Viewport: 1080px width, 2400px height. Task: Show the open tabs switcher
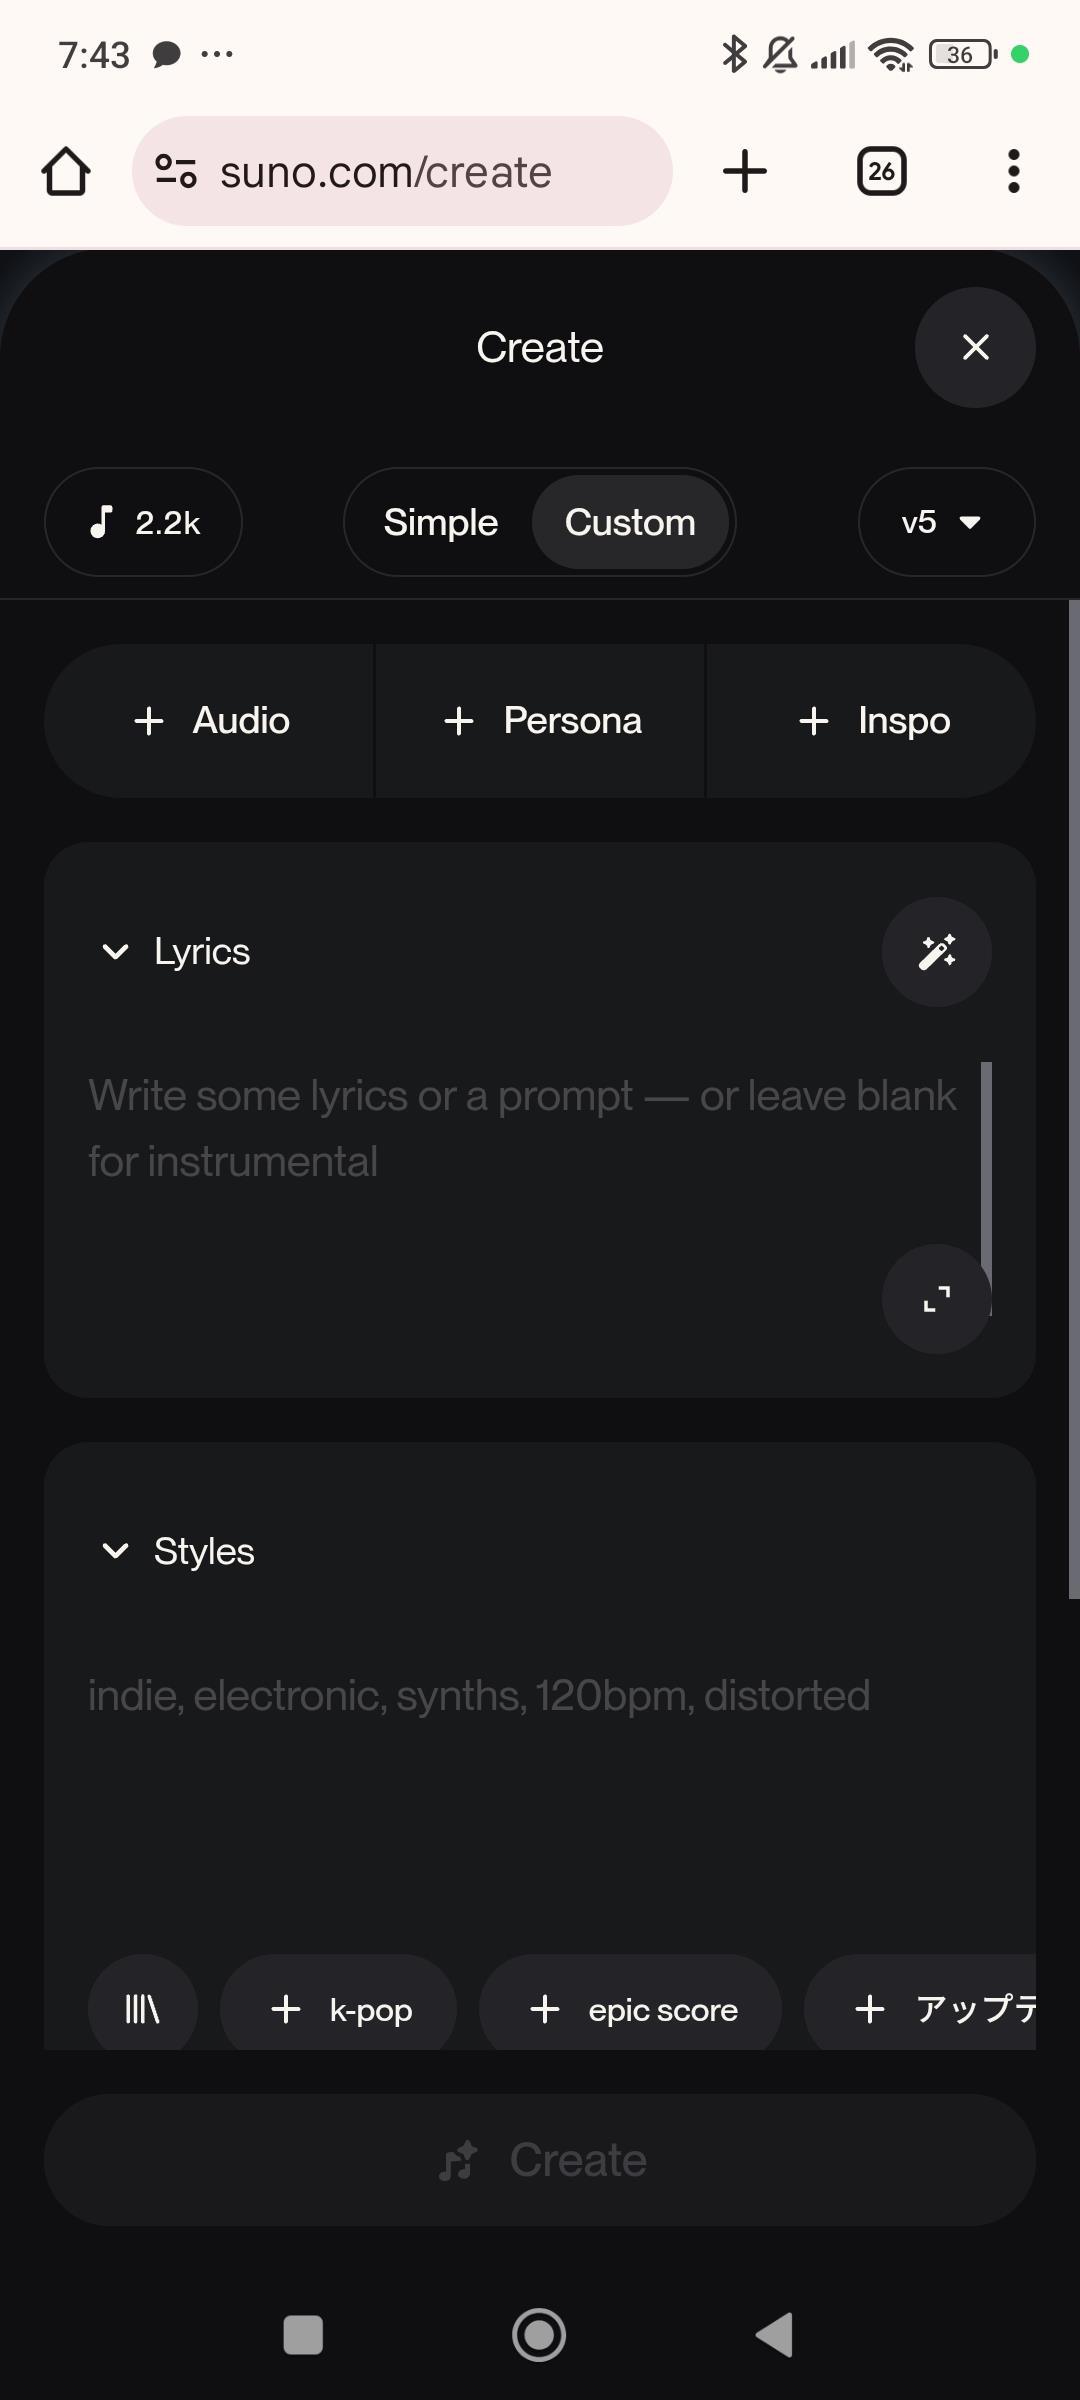(x=881, y=171)
